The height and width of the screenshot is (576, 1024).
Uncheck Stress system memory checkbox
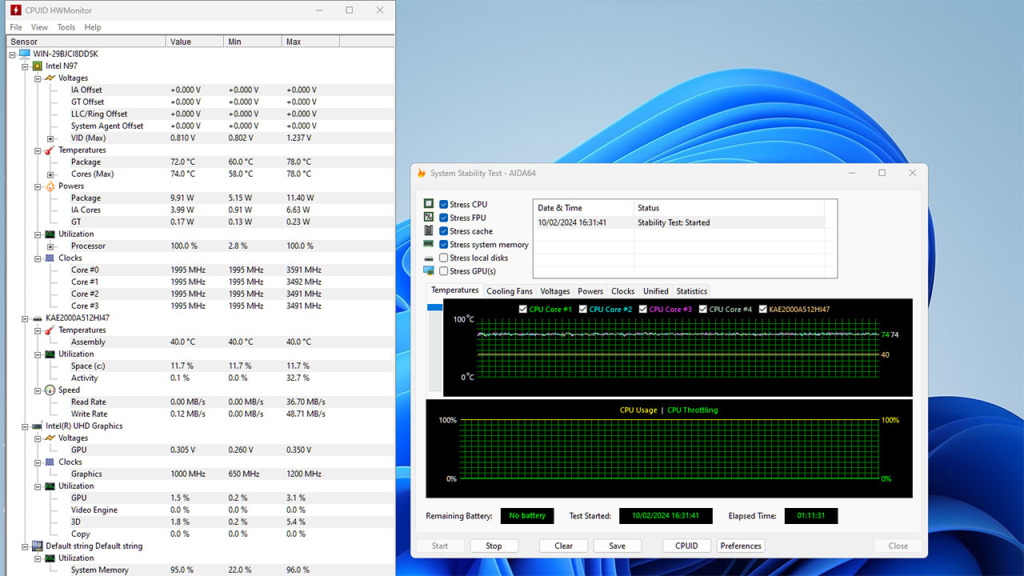coord(443,244)
